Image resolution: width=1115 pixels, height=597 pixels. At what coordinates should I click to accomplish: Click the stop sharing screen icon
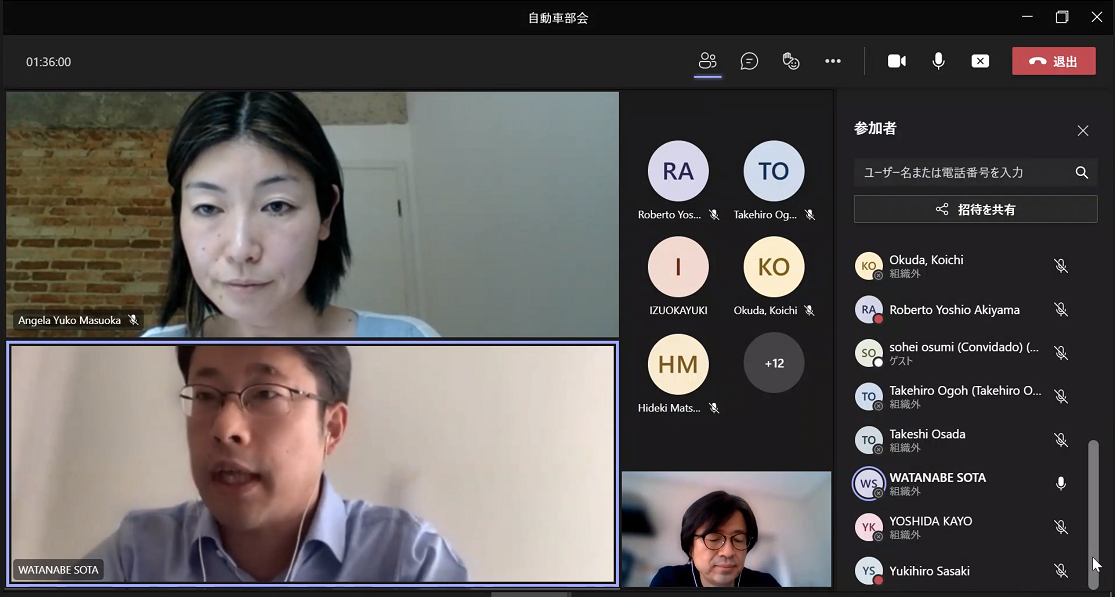point(980,61)
